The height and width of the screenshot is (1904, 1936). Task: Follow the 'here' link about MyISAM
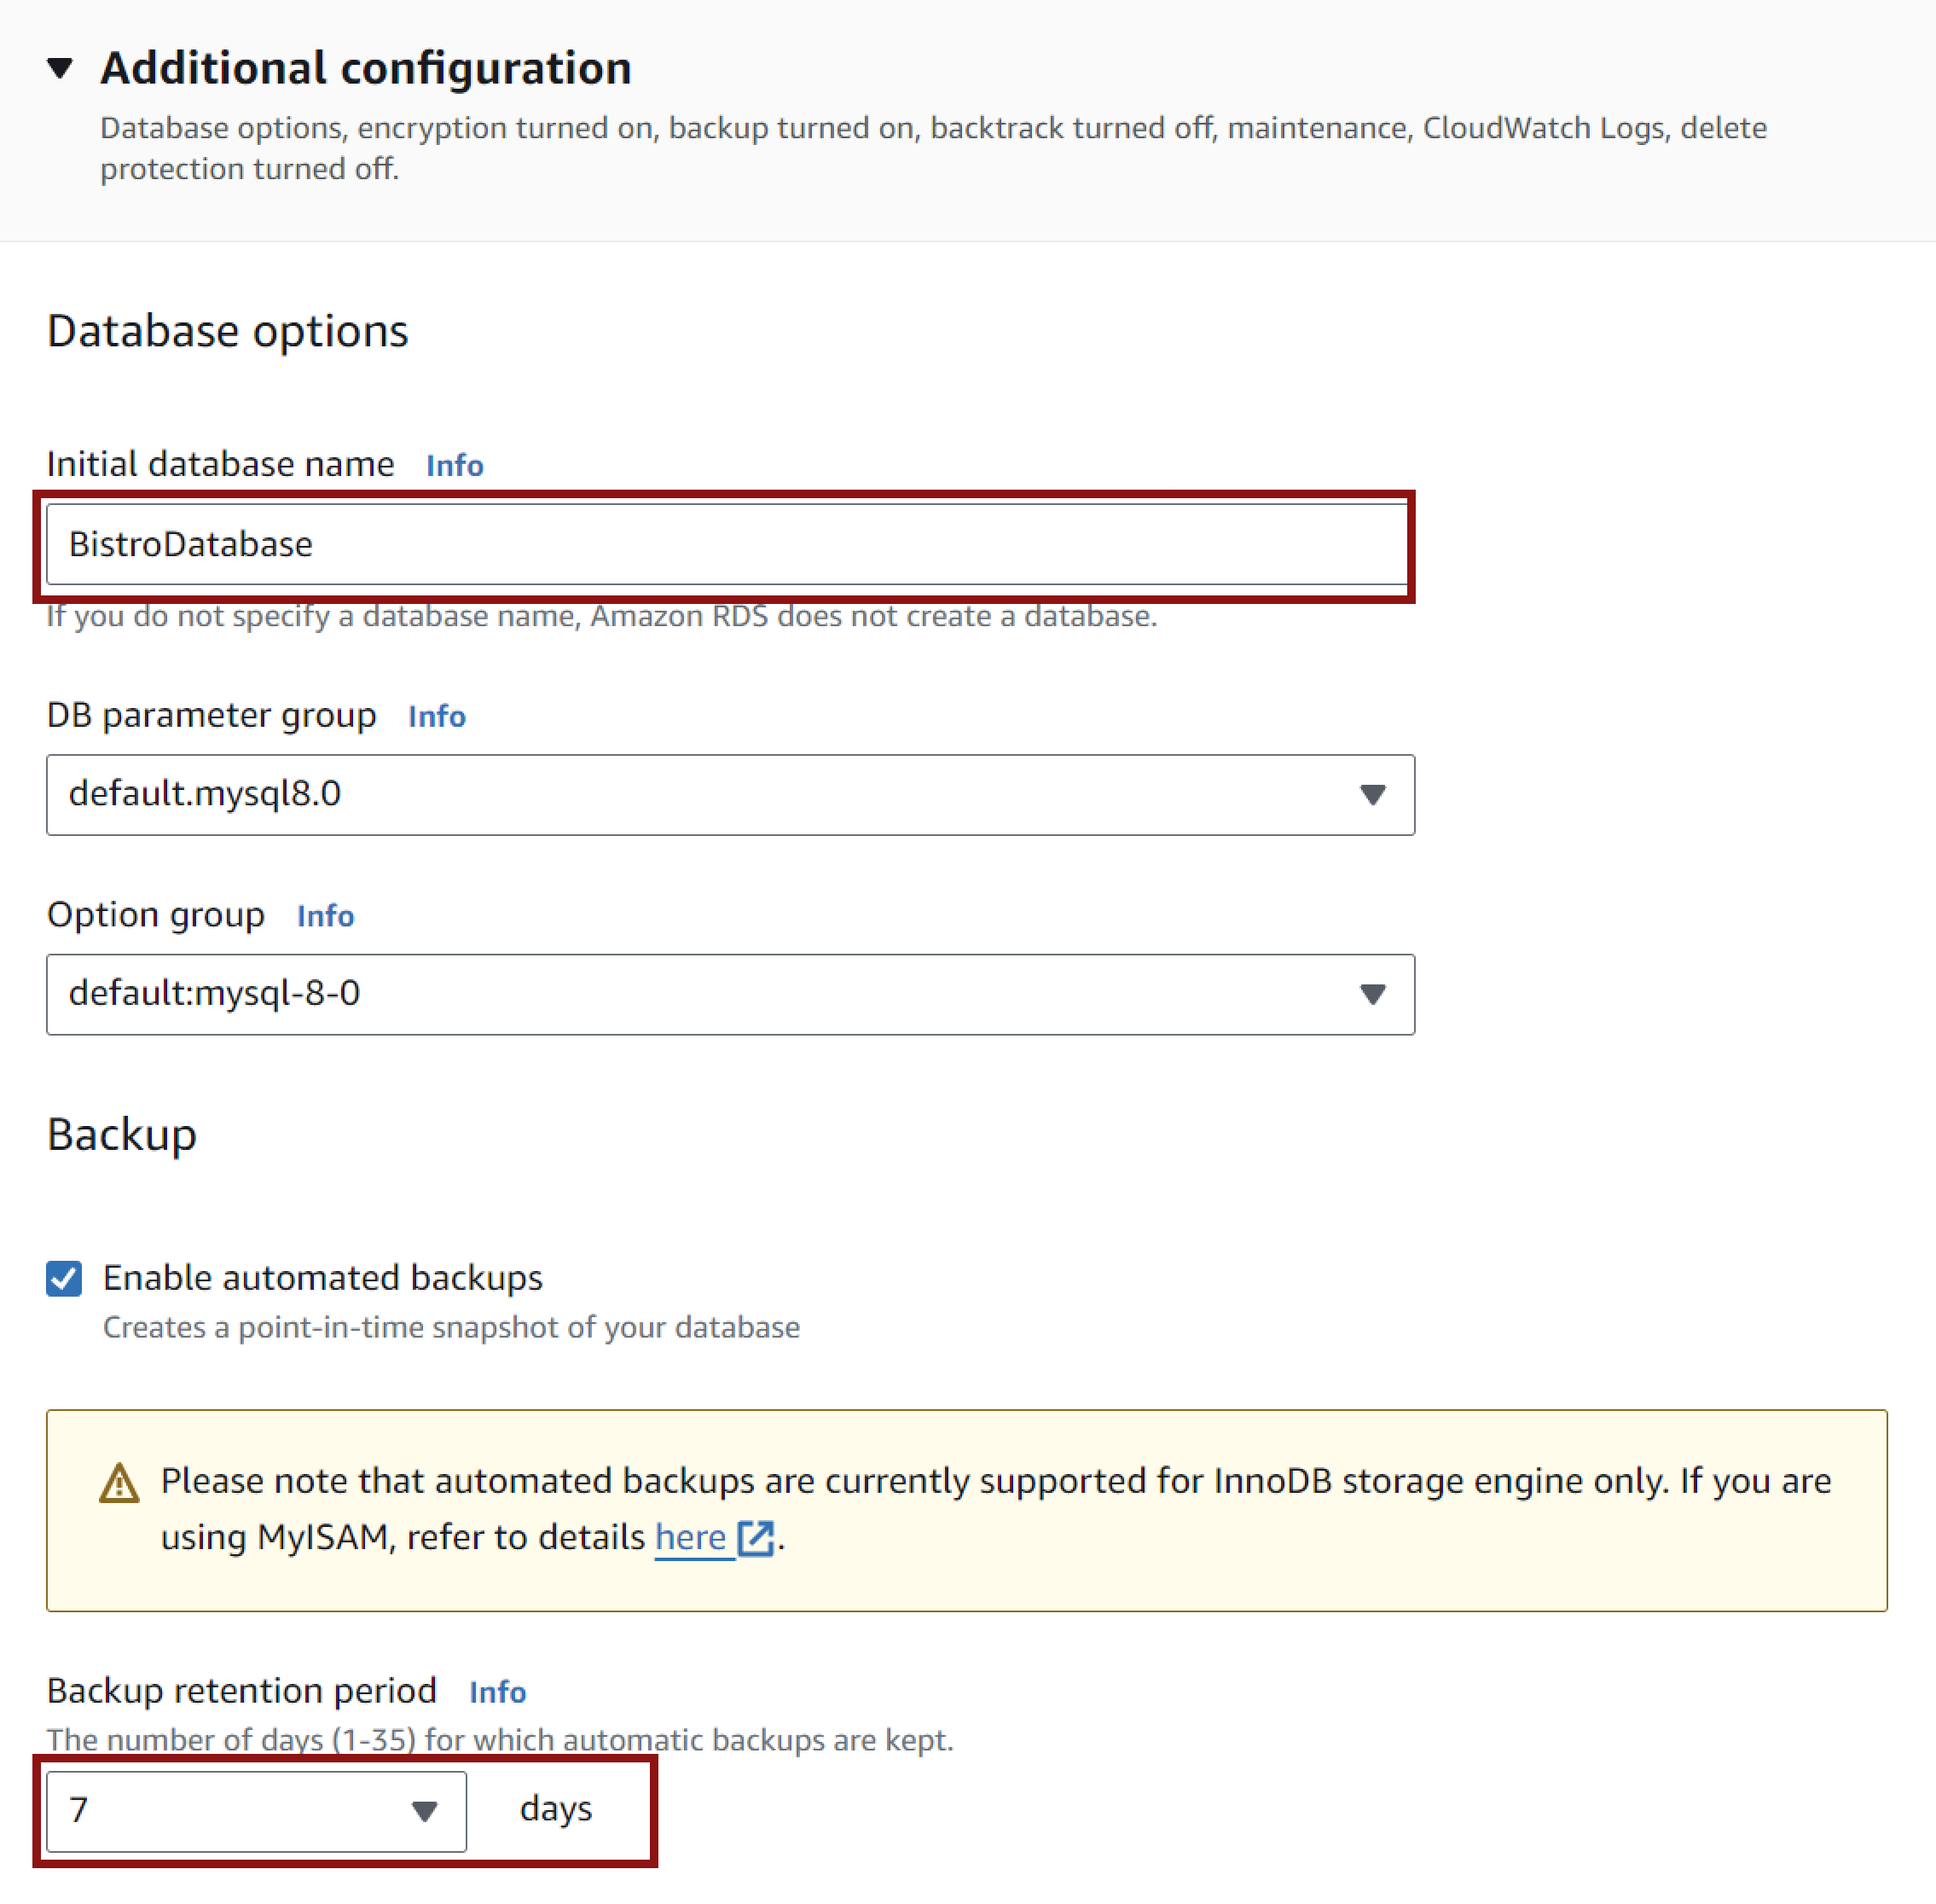pos(690,1537)
